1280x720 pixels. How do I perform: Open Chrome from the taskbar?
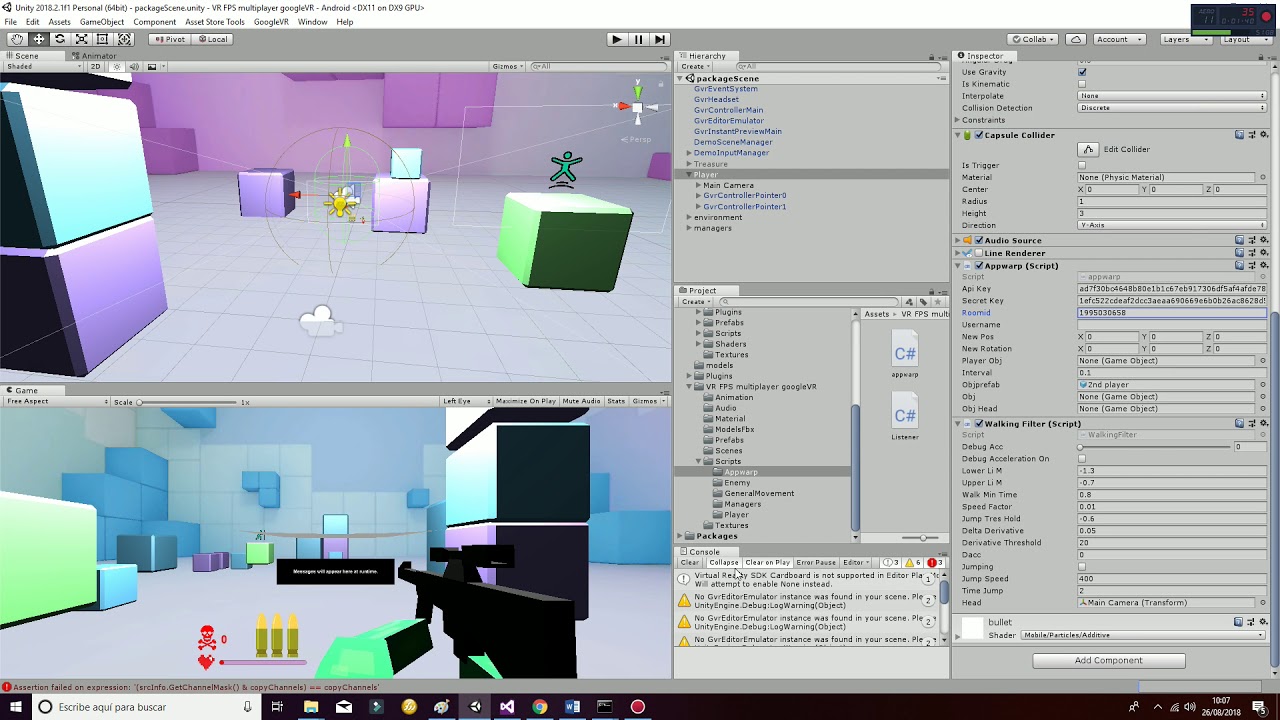(x=540, y=707)
